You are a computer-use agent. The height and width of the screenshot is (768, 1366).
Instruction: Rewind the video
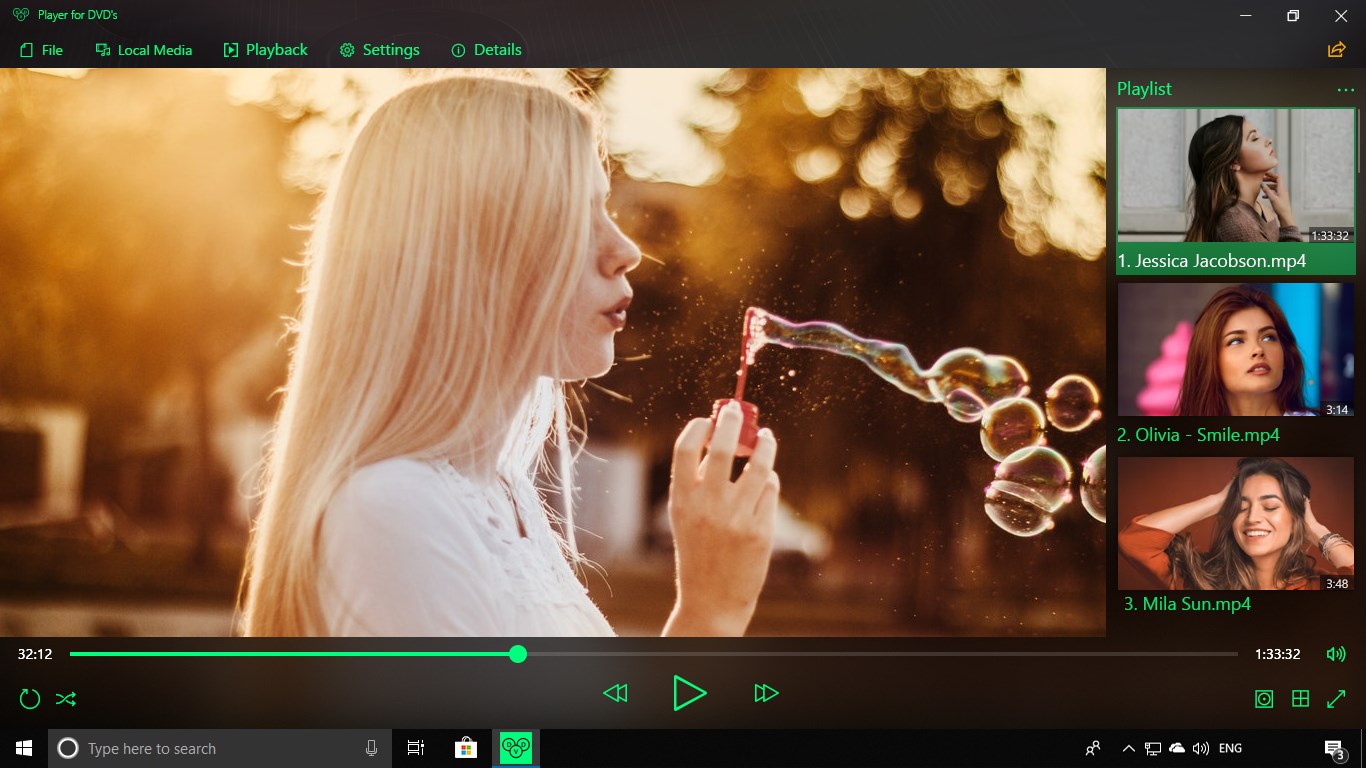click(x=616, y=693)
